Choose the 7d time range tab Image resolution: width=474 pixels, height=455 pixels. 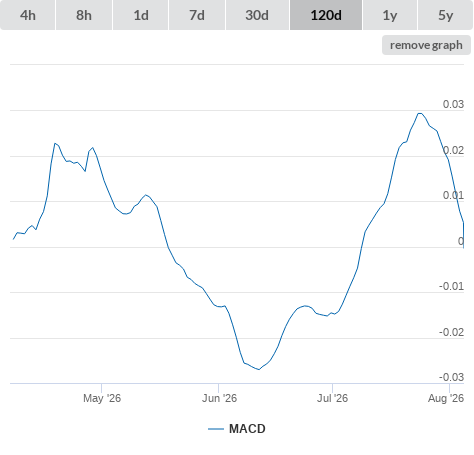coord(197,15)
